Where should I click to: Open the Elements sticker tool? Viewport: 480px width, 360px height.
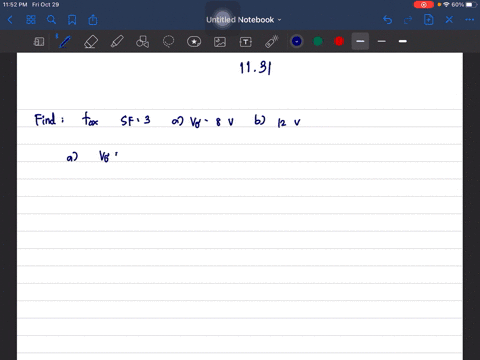194,42
